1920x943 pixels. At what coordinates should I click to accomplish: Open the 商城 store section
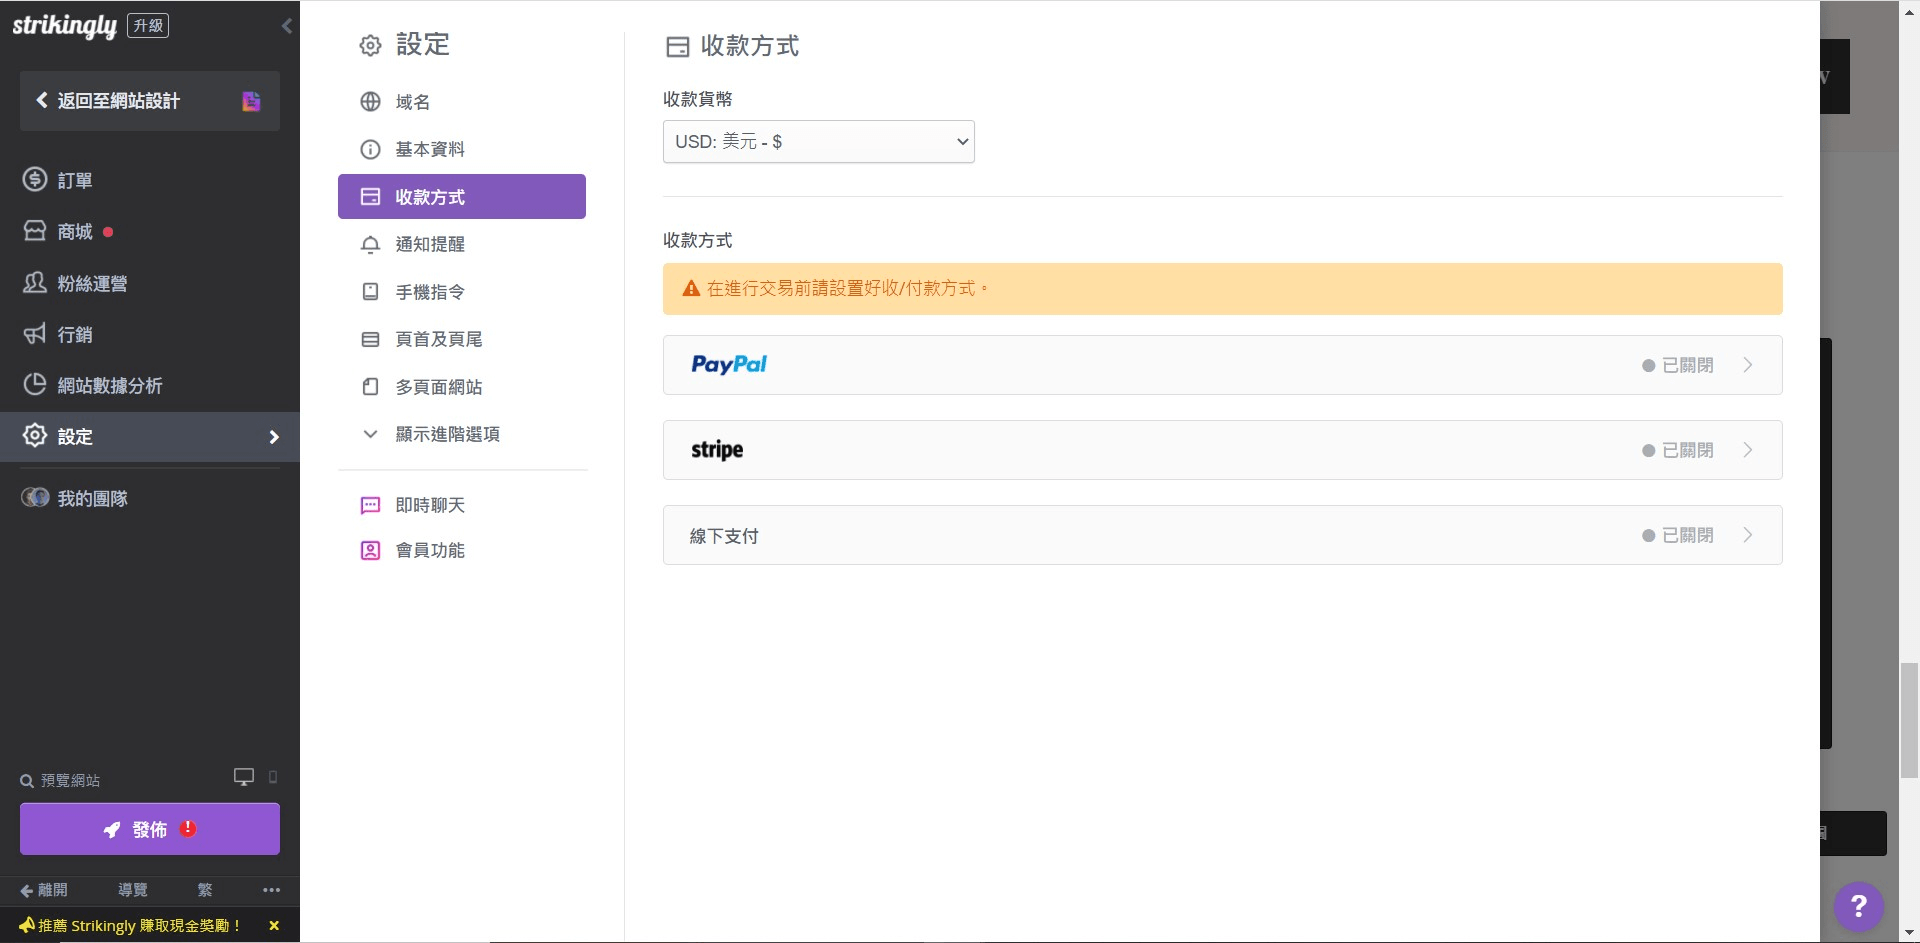75,231
